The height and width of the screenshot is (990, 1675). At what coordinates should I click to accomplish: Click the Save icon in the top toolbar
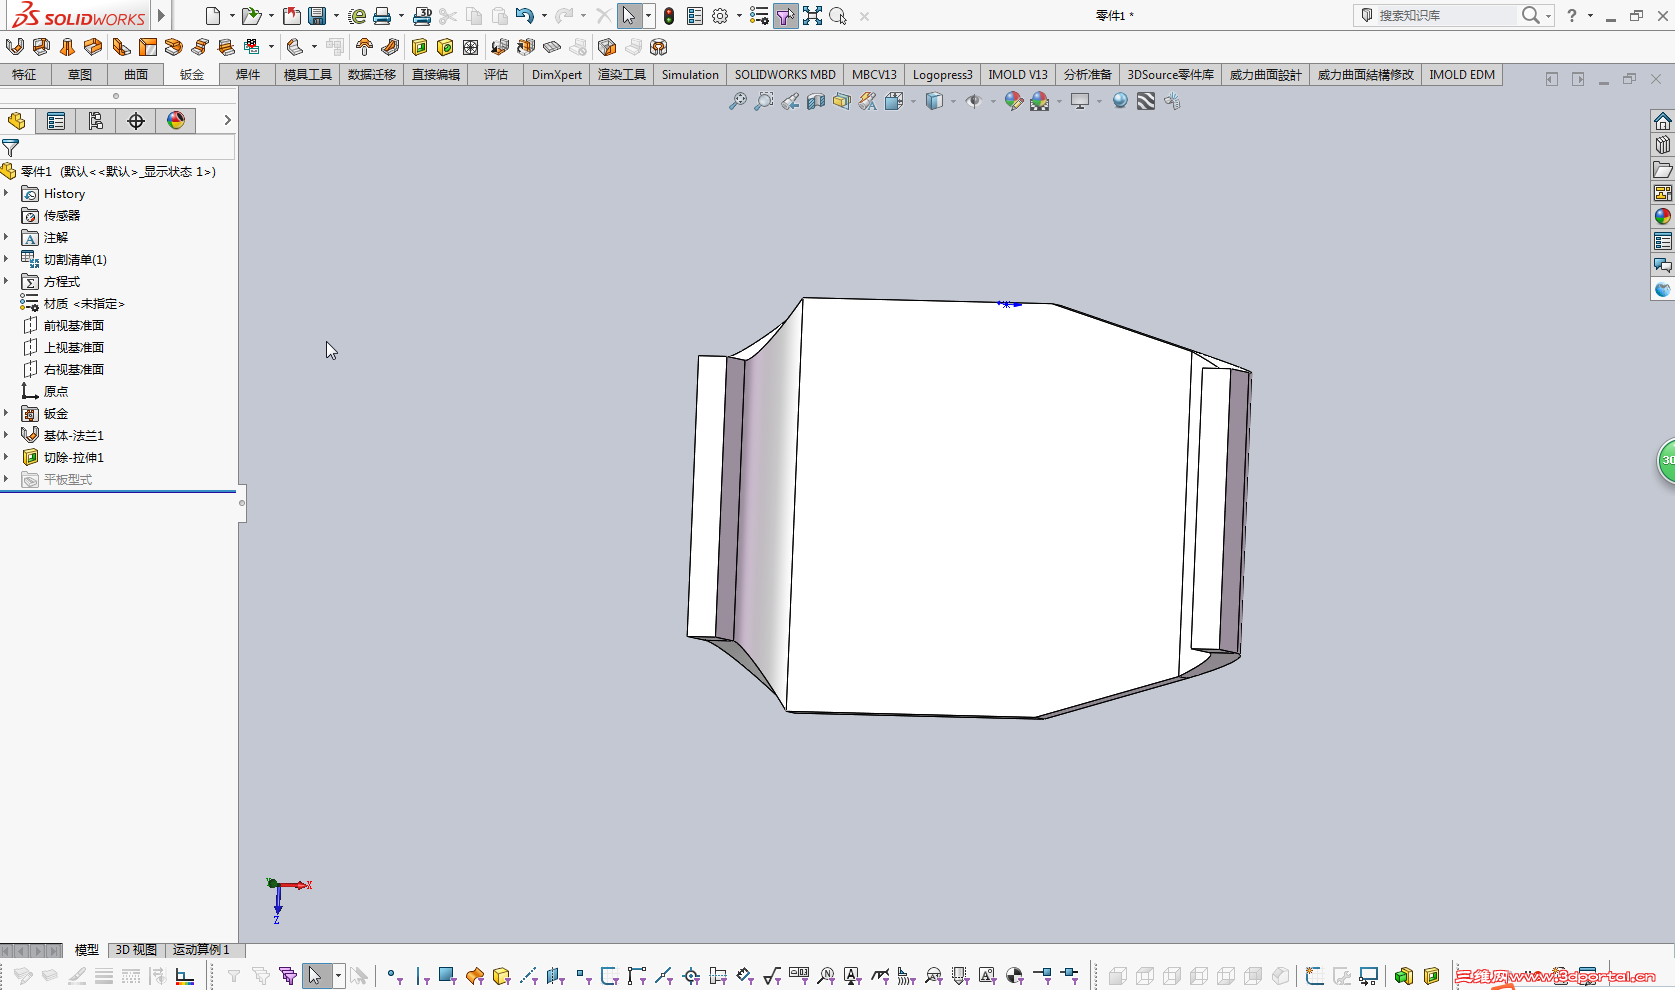pos(317,16)
